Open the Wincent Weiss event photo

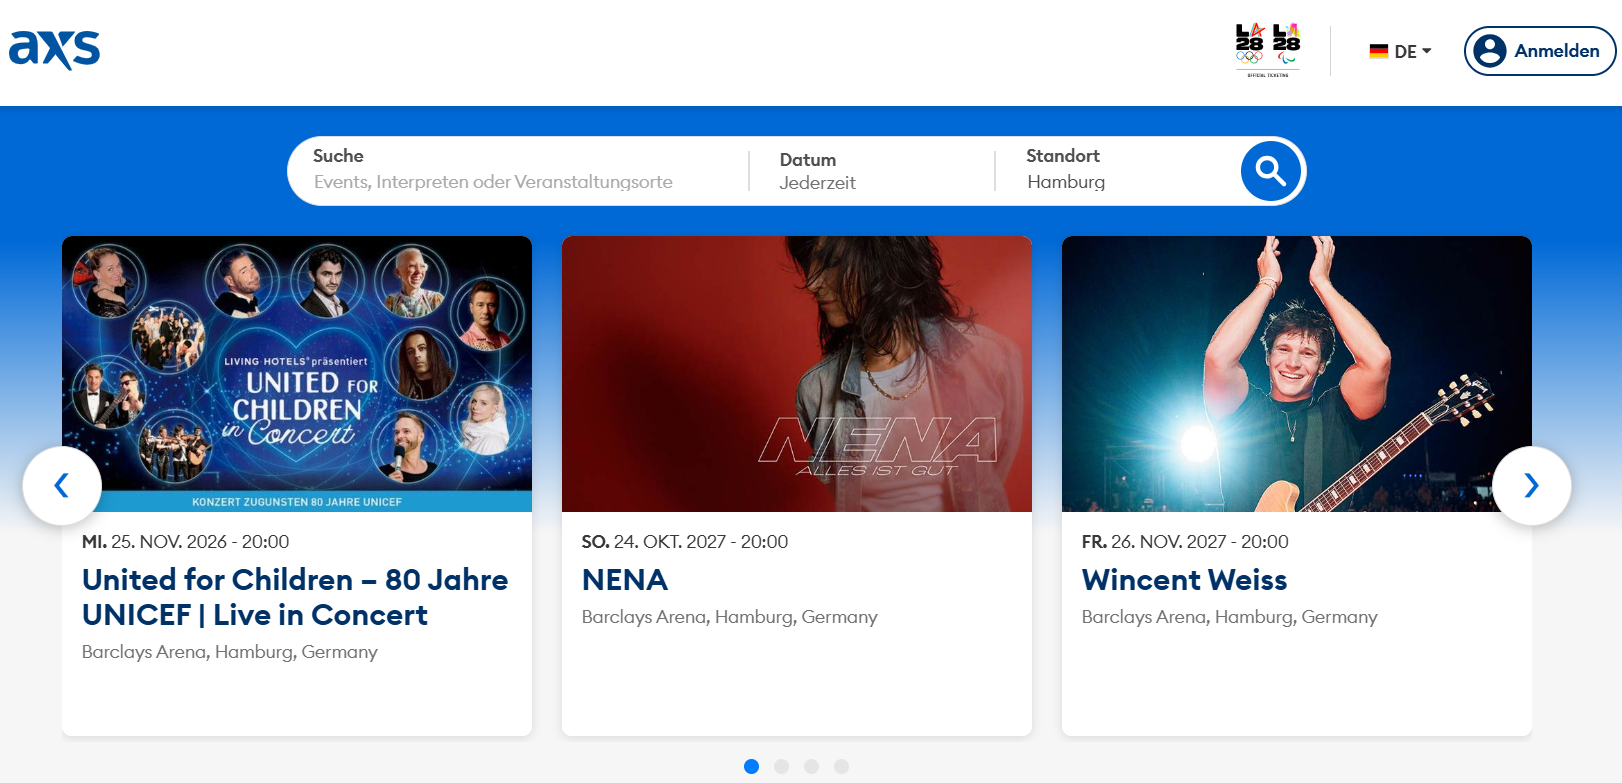[1297, 374]
